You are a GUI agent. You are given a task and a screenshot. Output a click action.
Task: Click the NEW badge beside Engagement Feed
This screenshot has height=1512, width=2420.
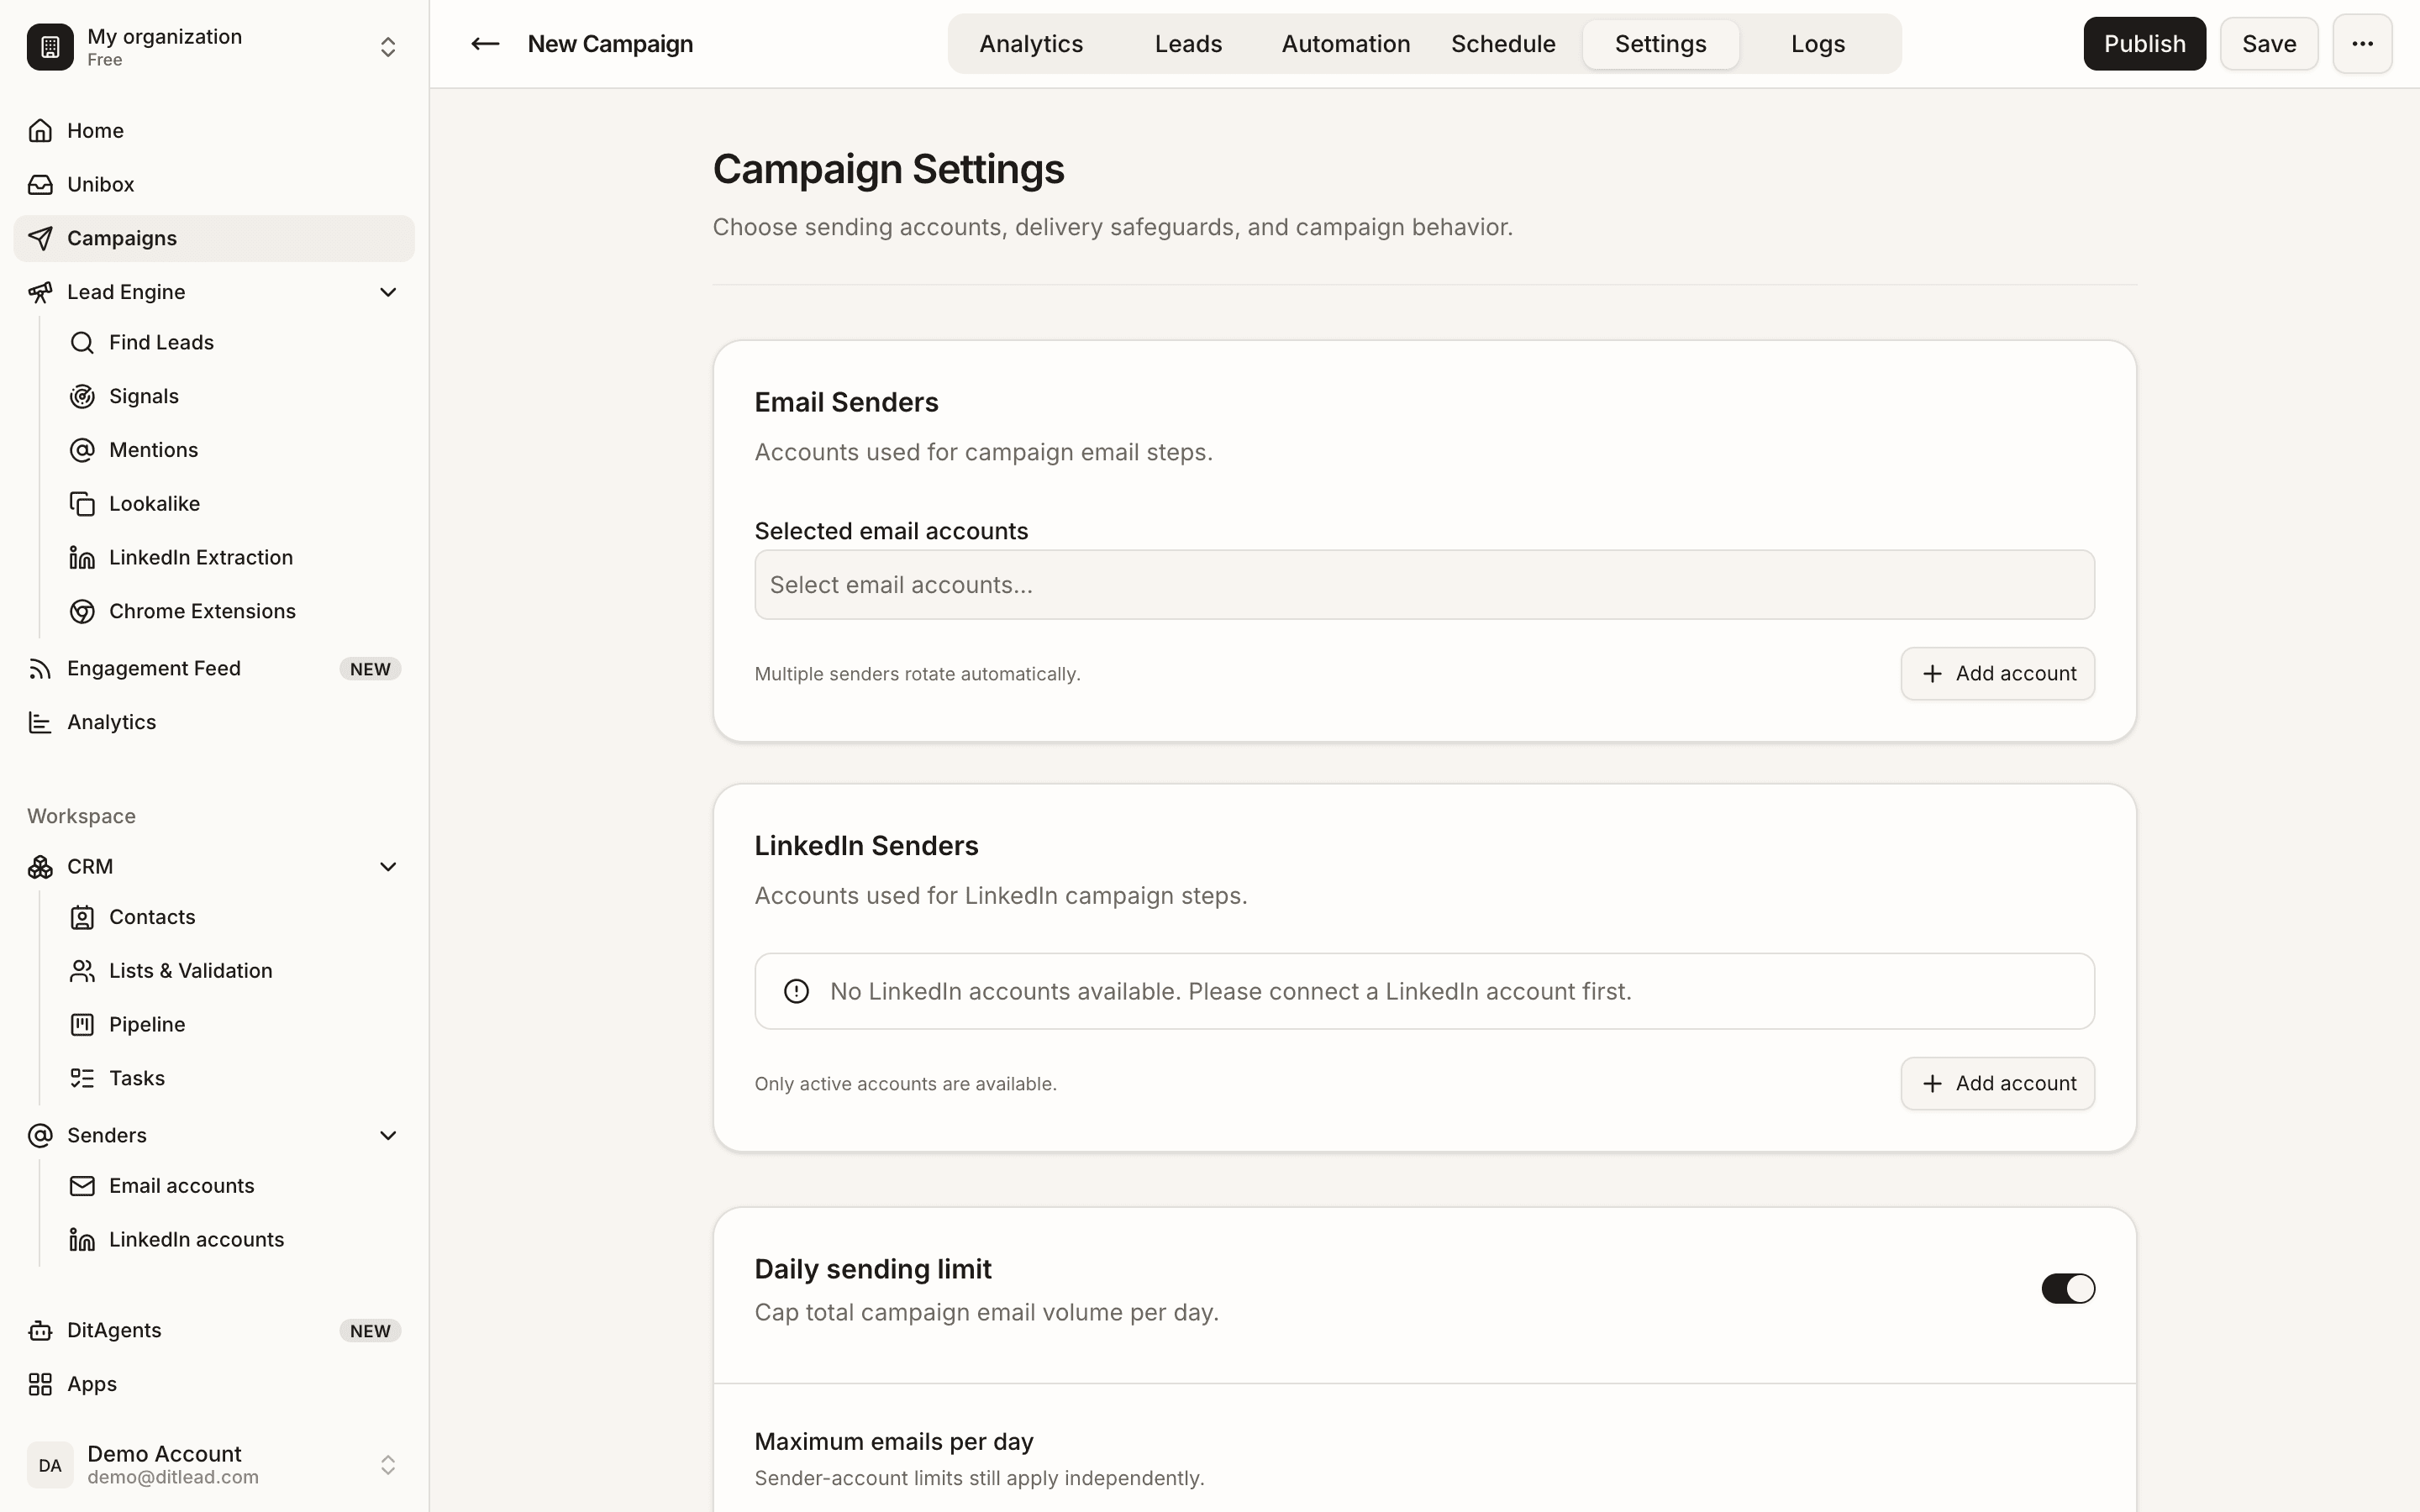(370, 669)
